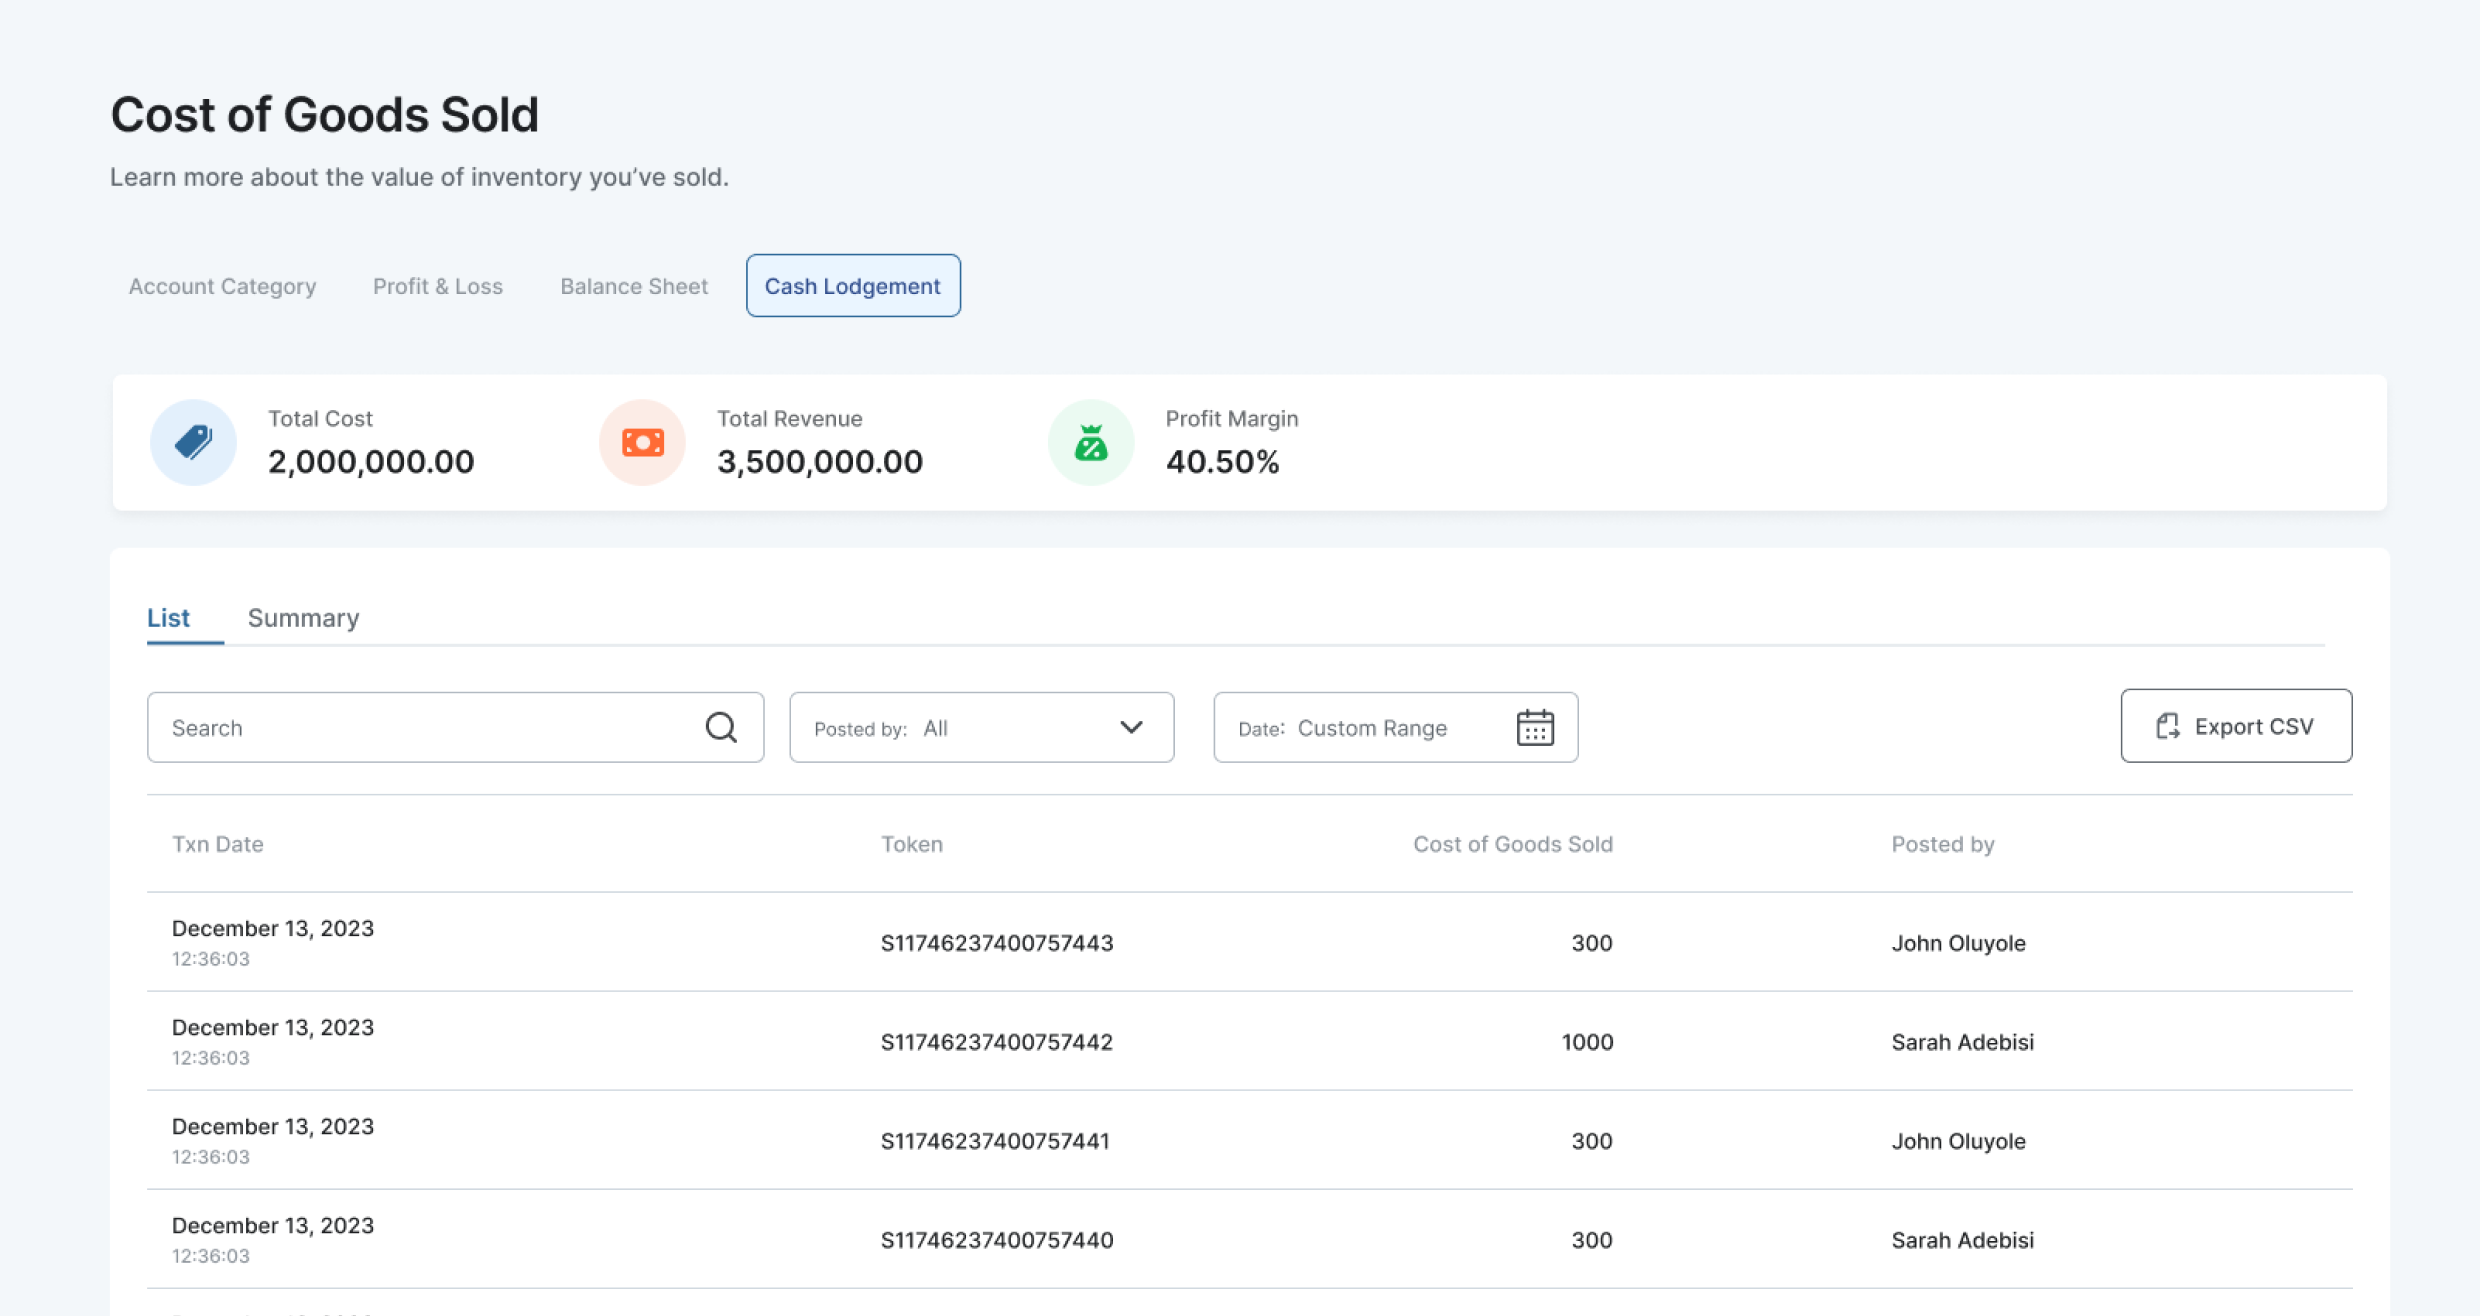Expand the Posted by dropdown chevron
This screenshot has width=2480, height=1316.
[x=1131, y=727]
